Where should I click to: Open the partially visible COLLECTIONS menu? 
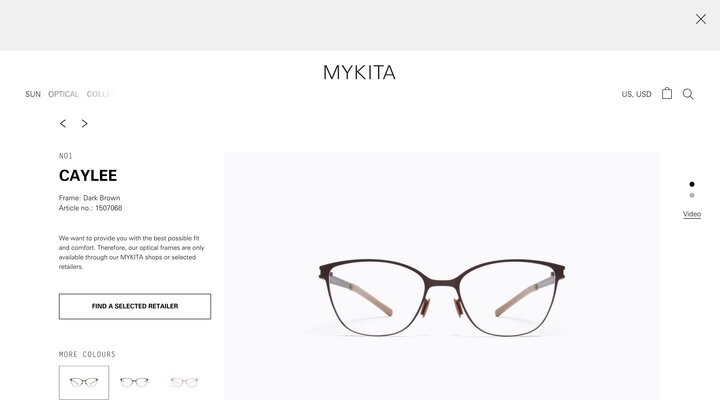(100, 94)
